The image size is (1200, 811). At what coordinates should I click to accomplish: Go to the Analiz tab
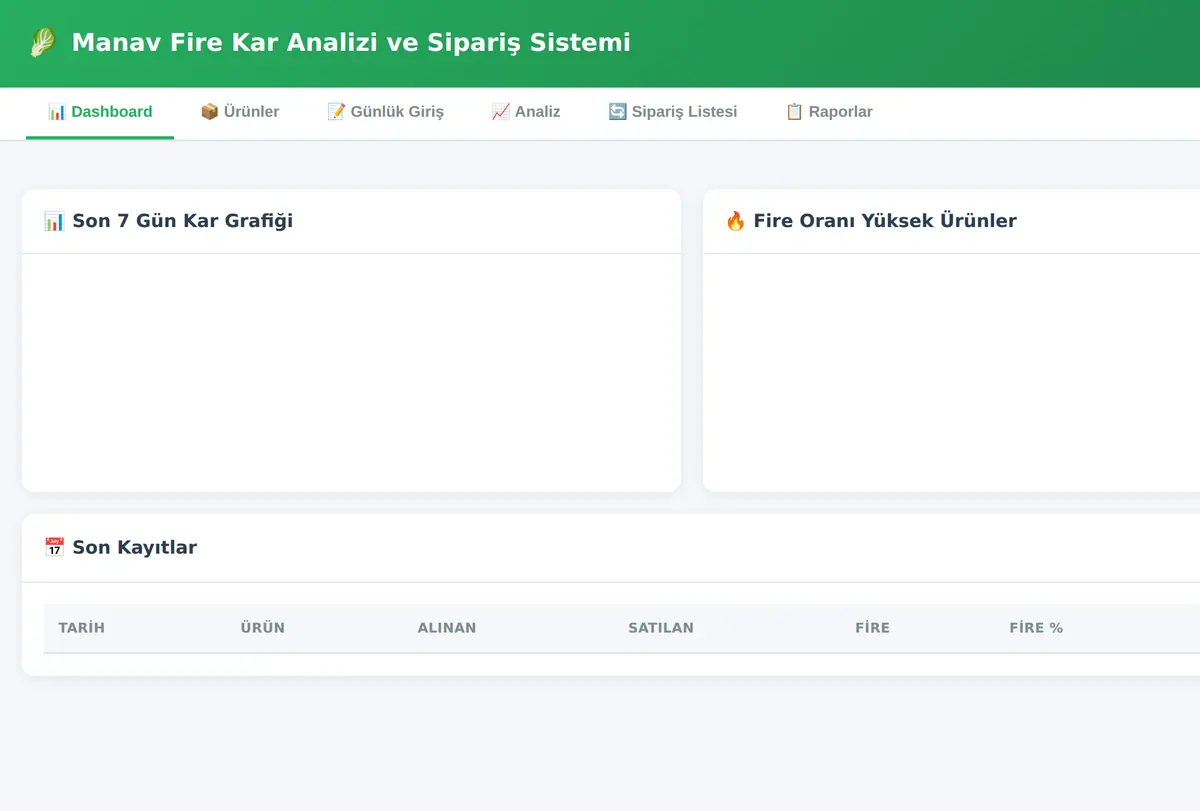pyautogui.click(x=526, y=112)
